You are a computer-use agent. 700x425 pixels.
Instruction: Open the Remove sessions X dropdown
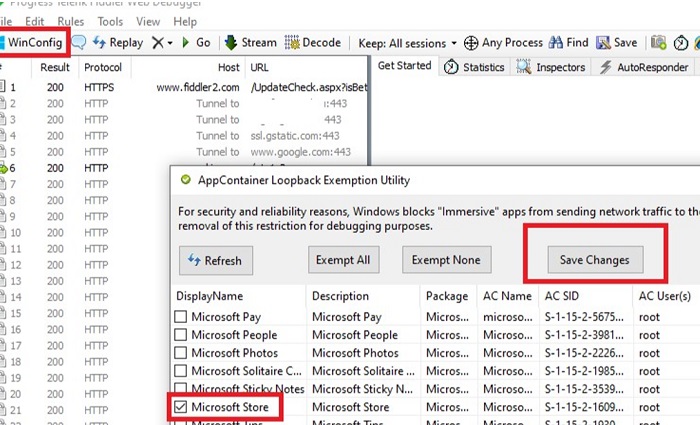(x=162, y=43)
